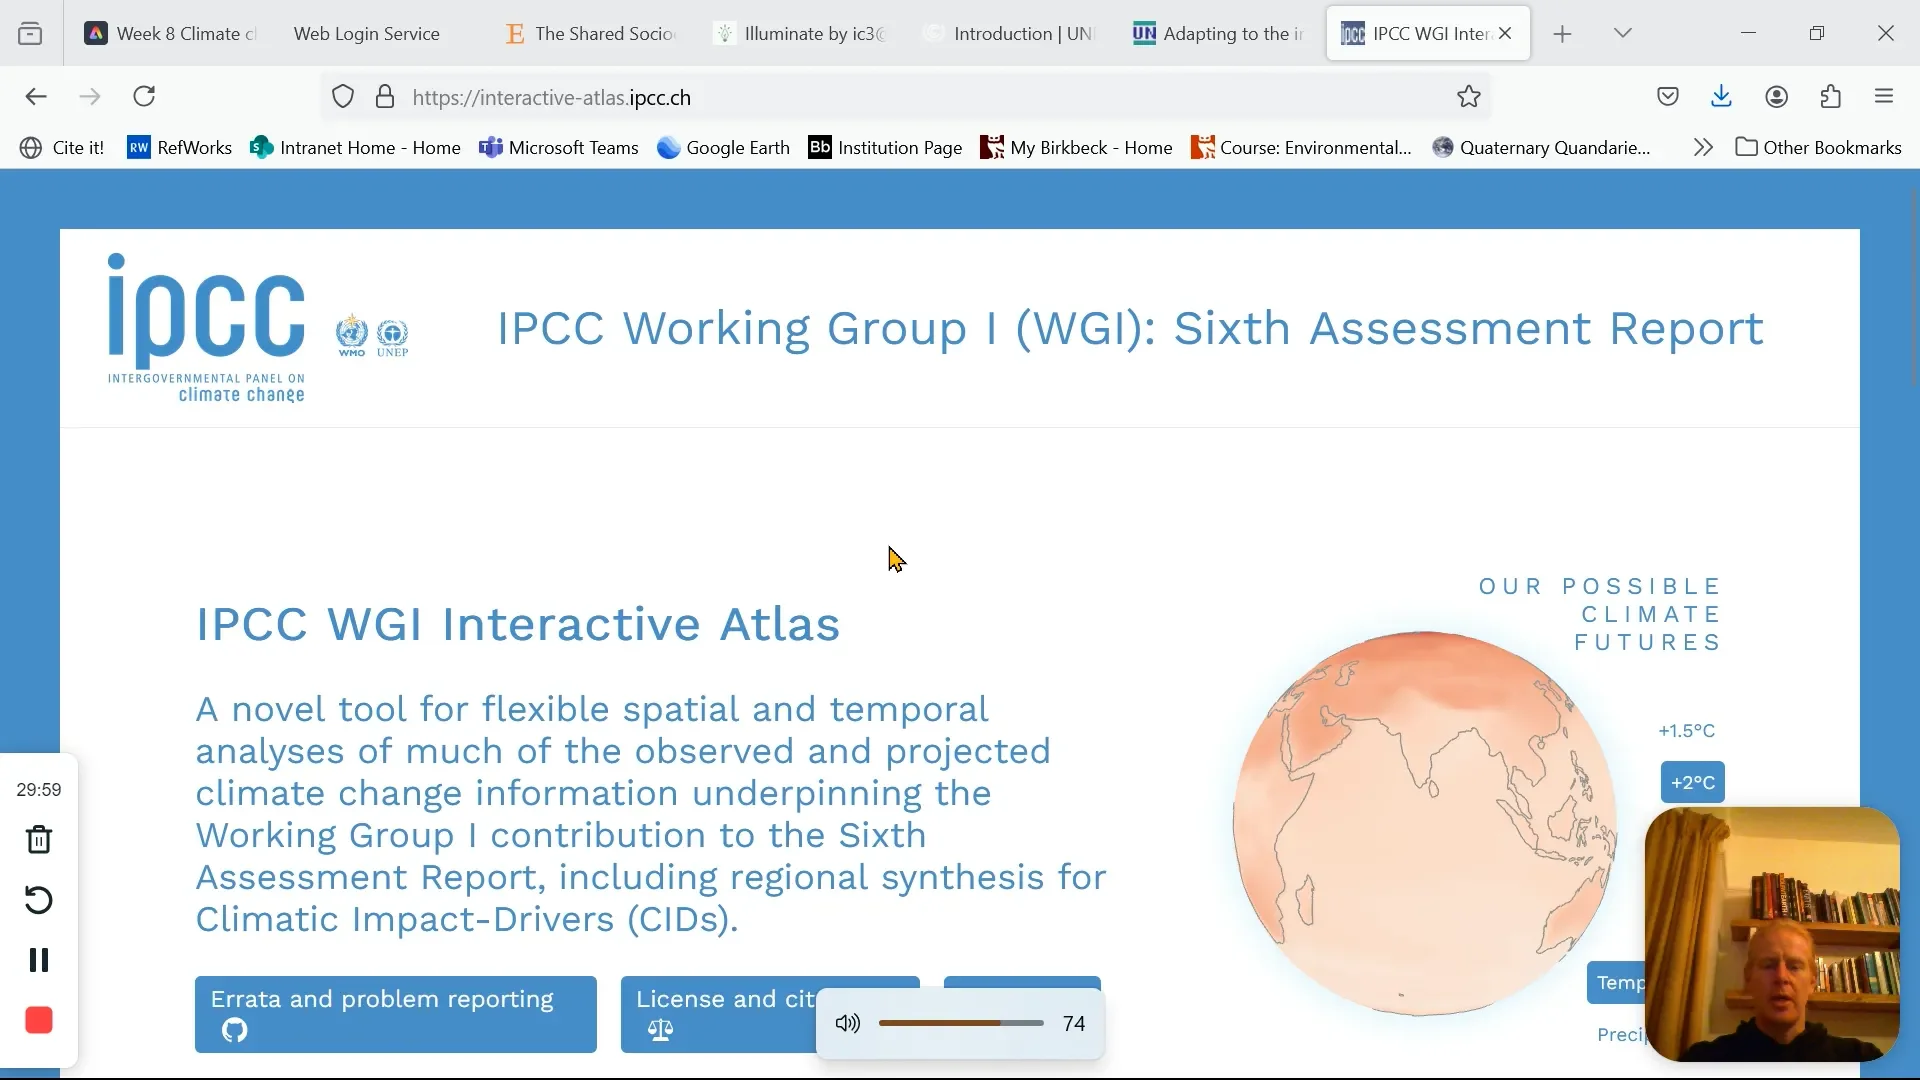The width and height of the screenshot is (1920, 1080).
Task: Restart recording using circular arrow icon
Action: [38, 900]
